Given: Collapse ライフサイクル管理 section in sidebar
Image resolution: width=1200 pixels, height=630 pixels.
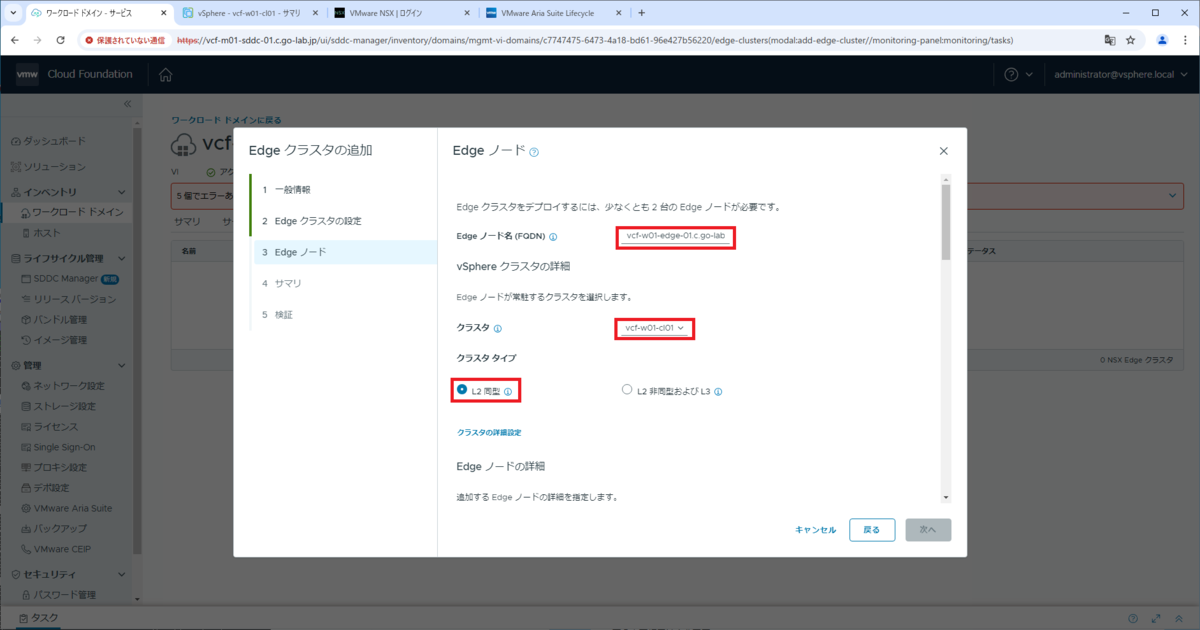Looking at the screenshot, I should coord(122,258).
